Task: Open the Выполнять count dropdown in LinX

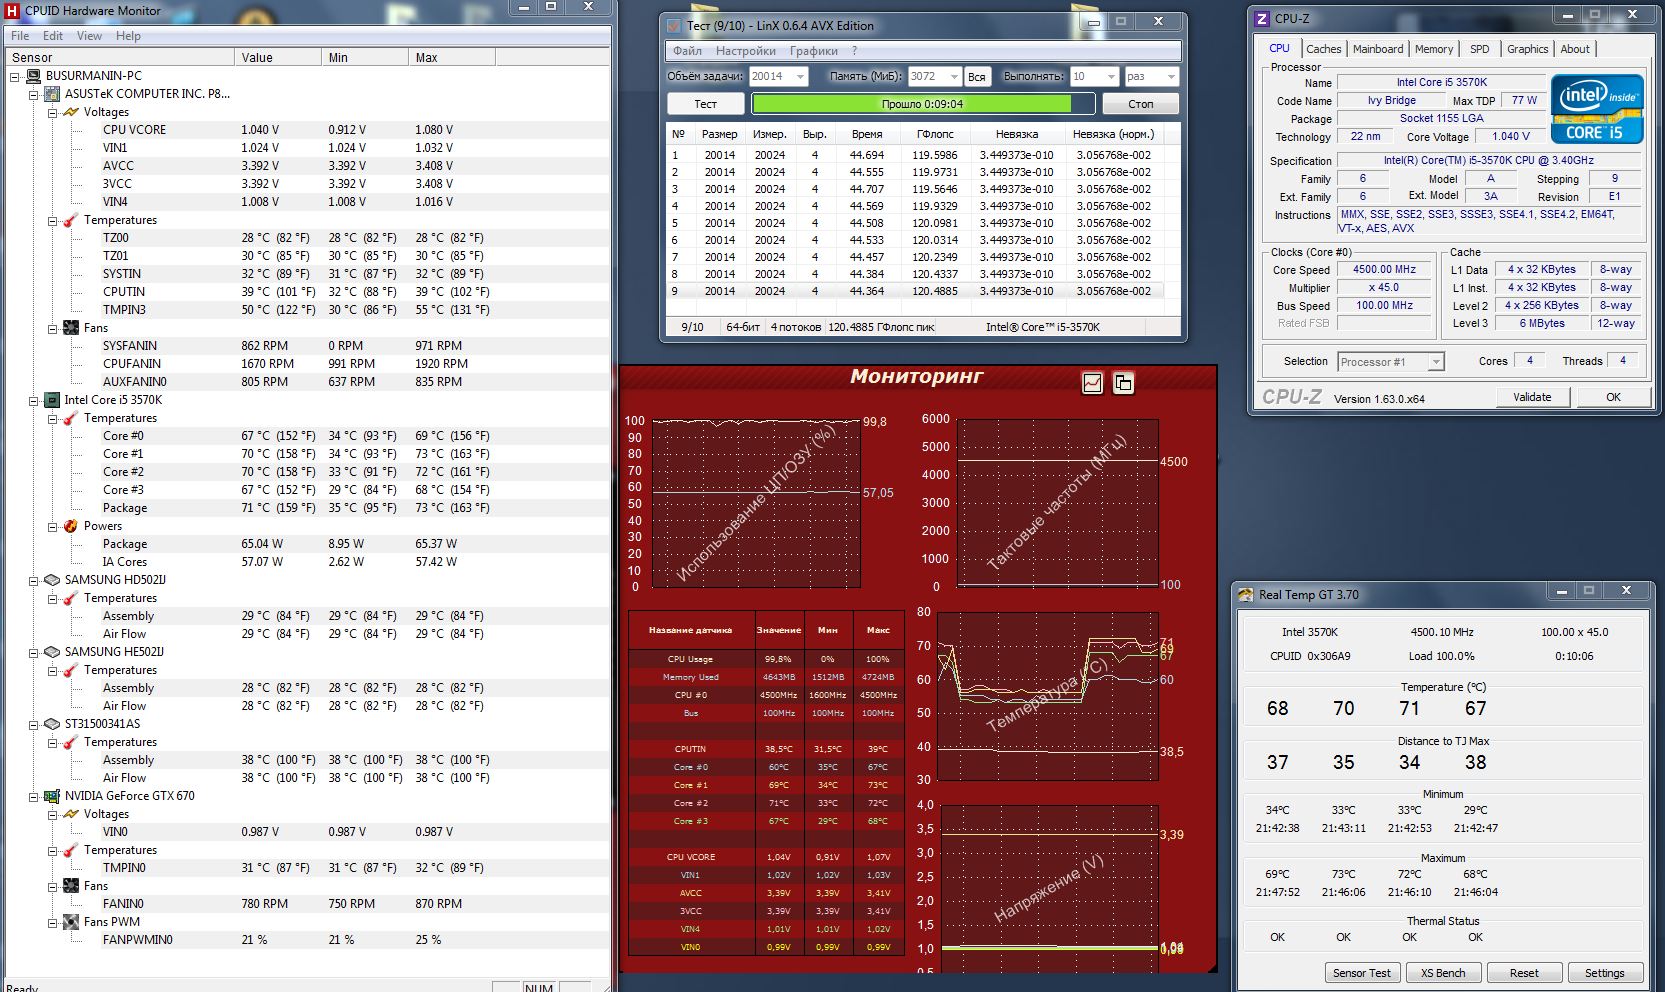Action: pos(1110,77)
